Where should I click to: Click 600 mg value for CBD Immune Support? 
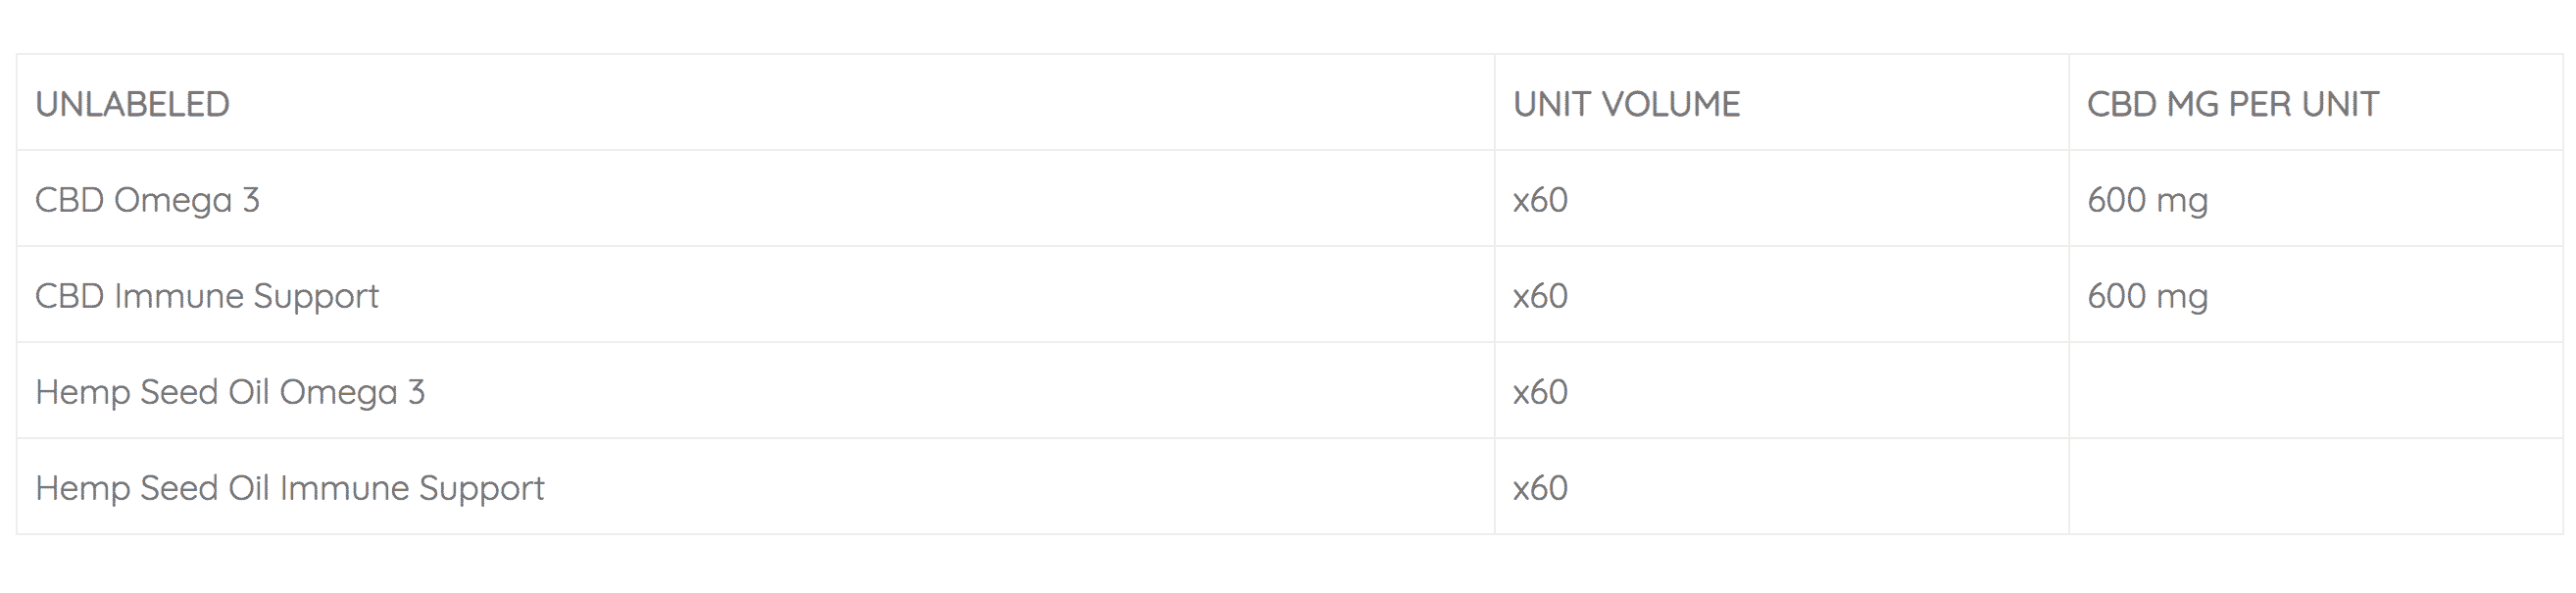[x=2147, y=297]
